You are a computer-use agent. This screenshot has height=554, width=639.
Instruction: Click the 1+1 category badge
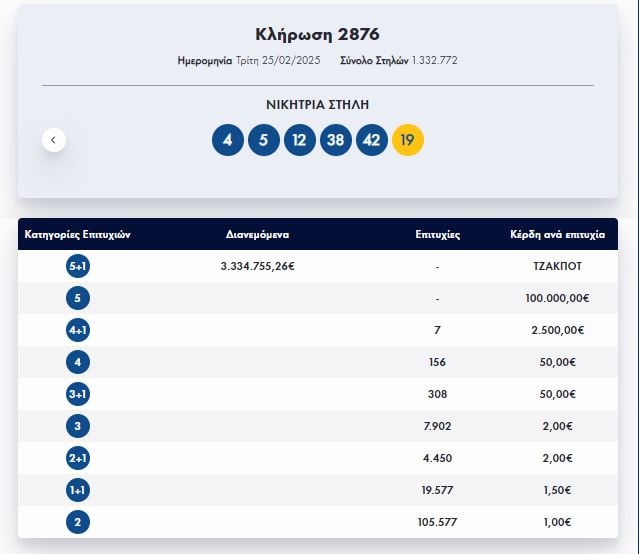(x=78, y=490)
